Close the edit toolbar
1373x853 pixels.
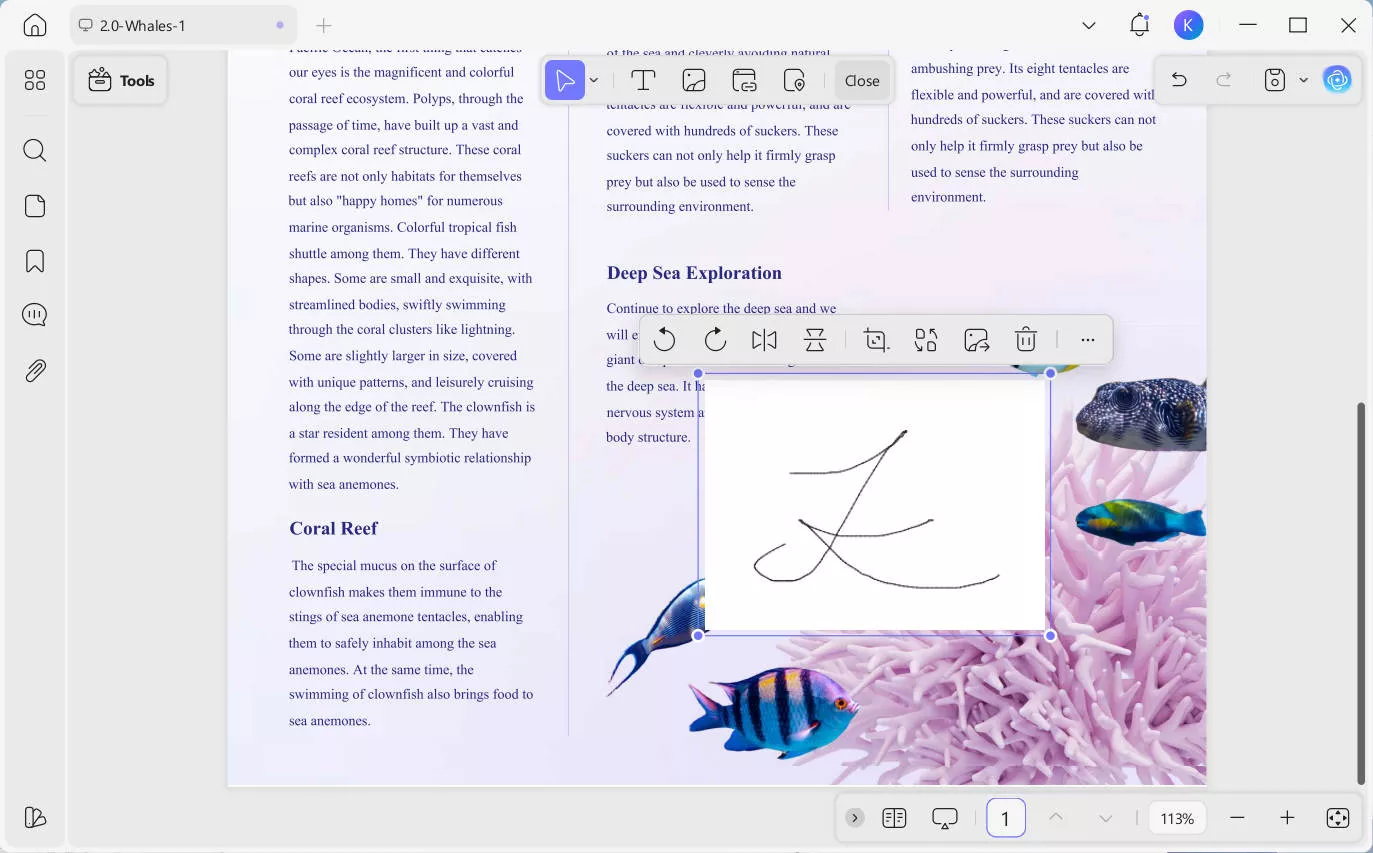pyautogui.click(x=862, y=81)
